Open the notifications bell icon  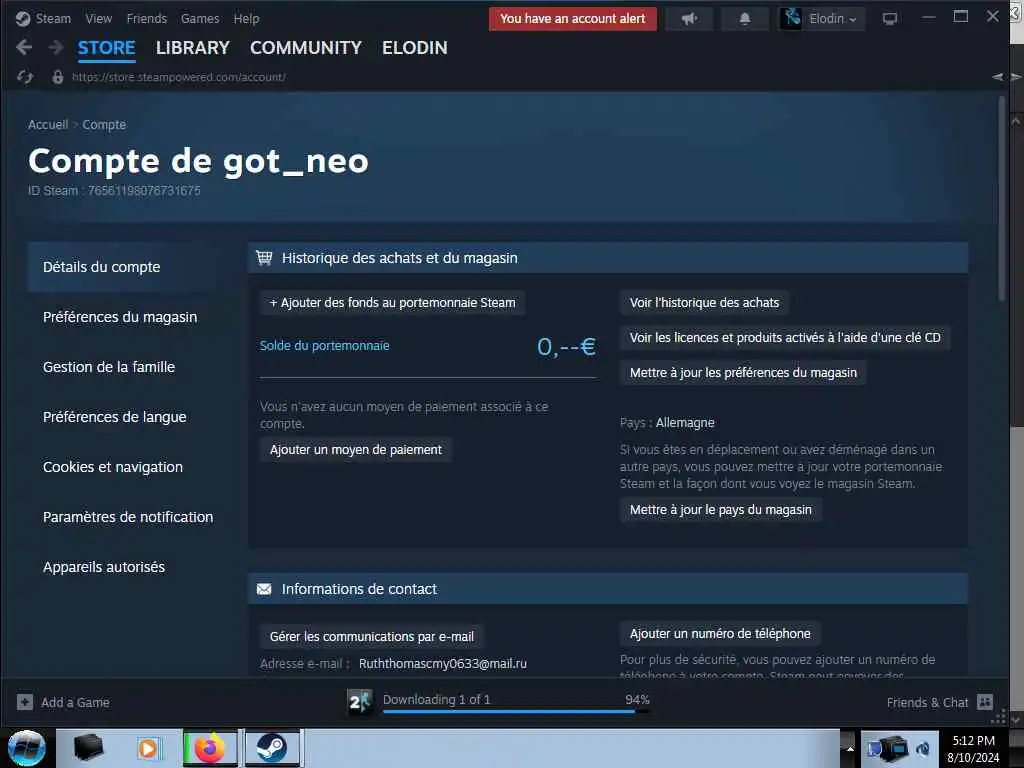tap(744, 19)
